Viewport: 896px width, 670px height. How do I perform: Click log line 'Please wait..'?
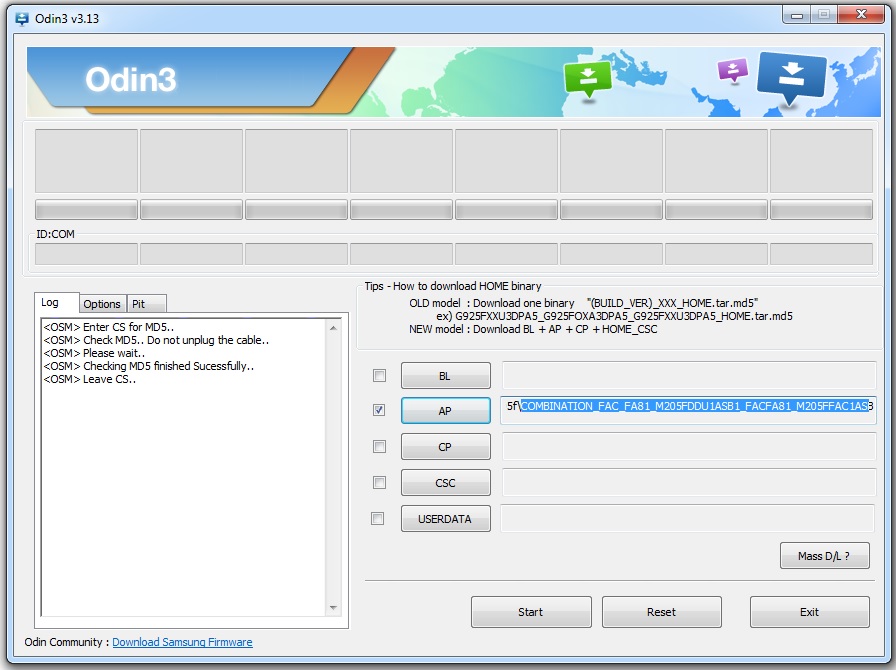coord(94,353)
